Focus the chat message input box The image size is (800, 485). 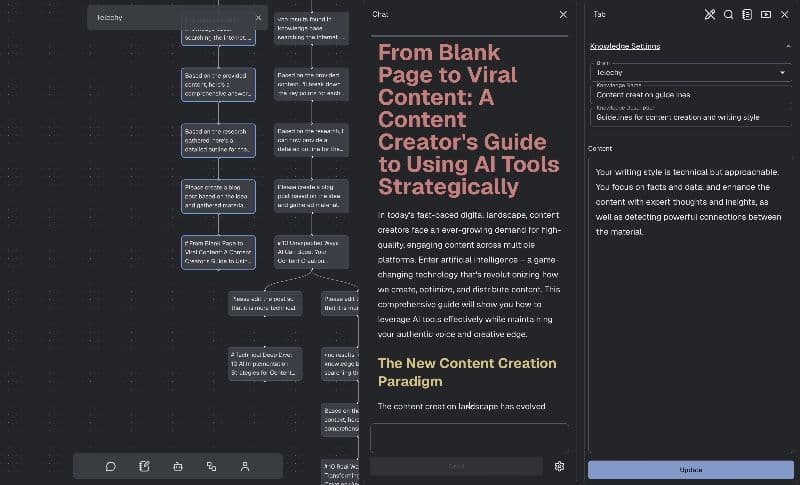468,438
